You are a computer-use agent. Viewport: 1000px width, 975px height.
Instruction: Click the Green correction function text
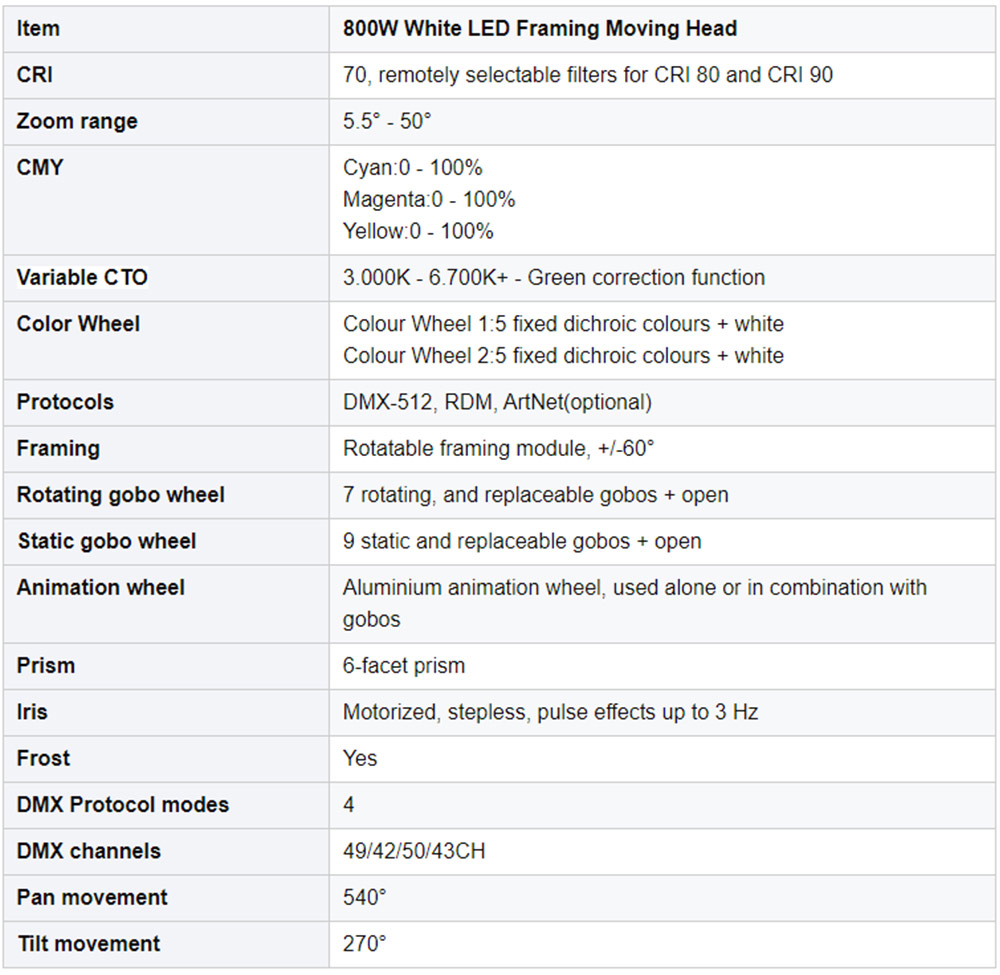click(646, 277)
